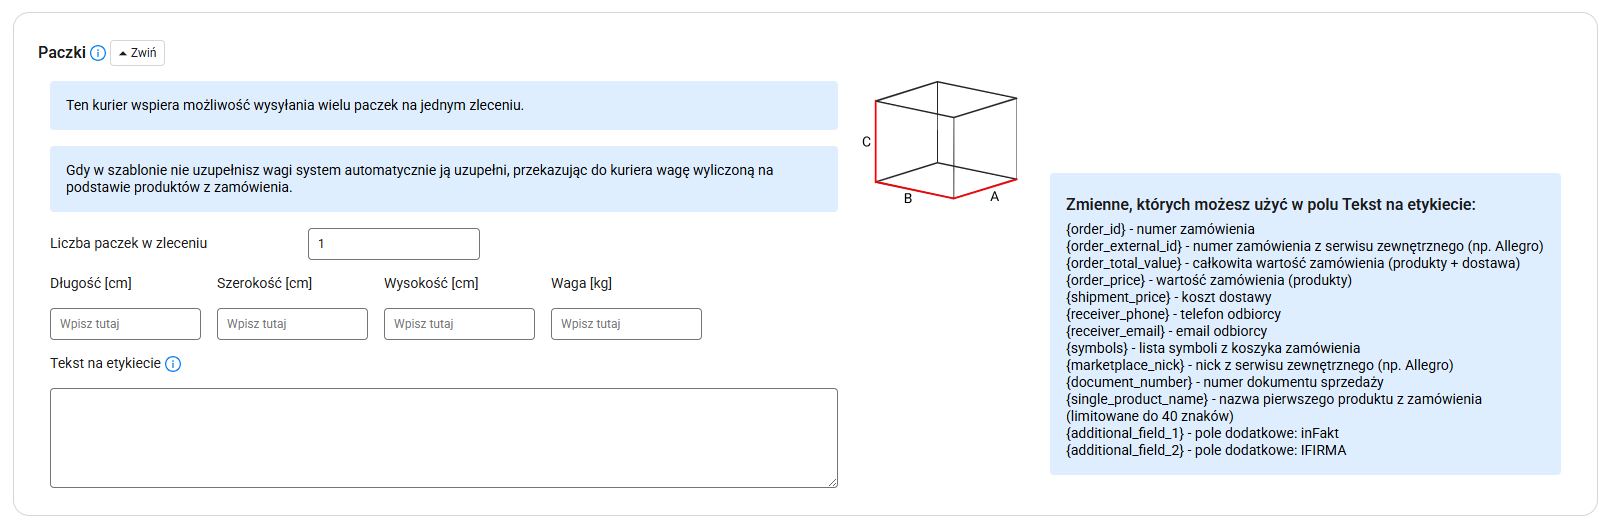
Task: Collapse the Paczki section with Zwiń
Action: [137, 53]
